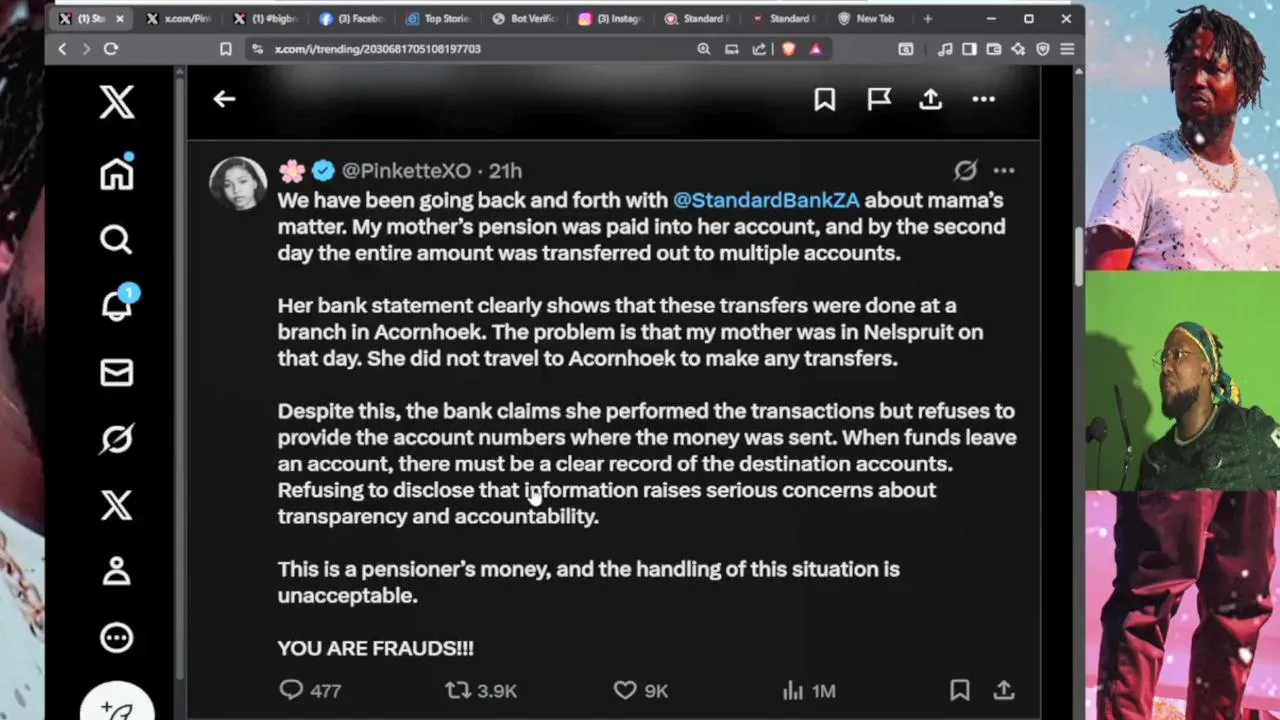1280x720 pixels.
Task: Toggle bookmark in the trending page header
Action: click(x=824, y=99)
